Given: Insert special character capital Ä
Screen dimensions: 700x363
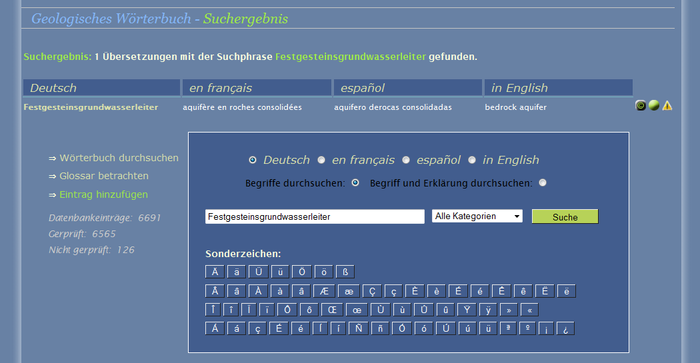Looking at the screenshot, I should (215, 271).
